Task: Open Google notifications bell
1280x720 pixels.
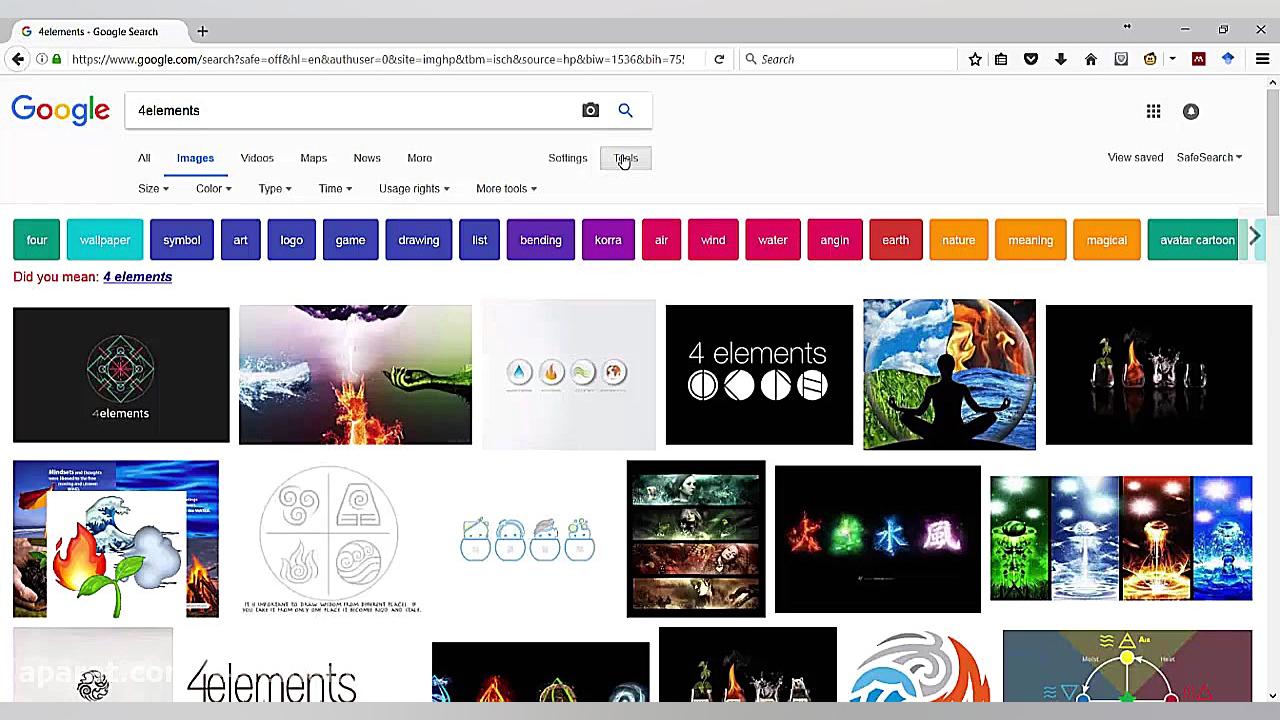Action: 1191,111
